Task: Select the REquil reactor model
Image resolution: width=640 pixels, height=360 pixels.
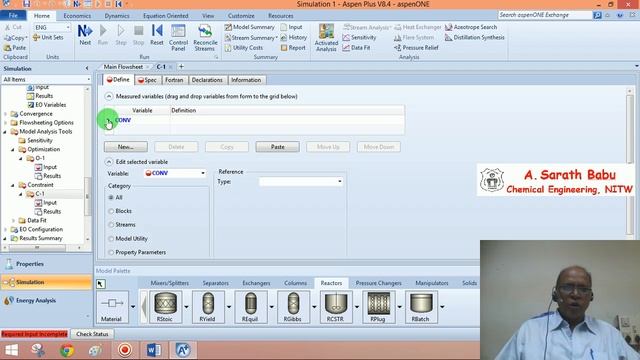Action: (x=250, y=307)
